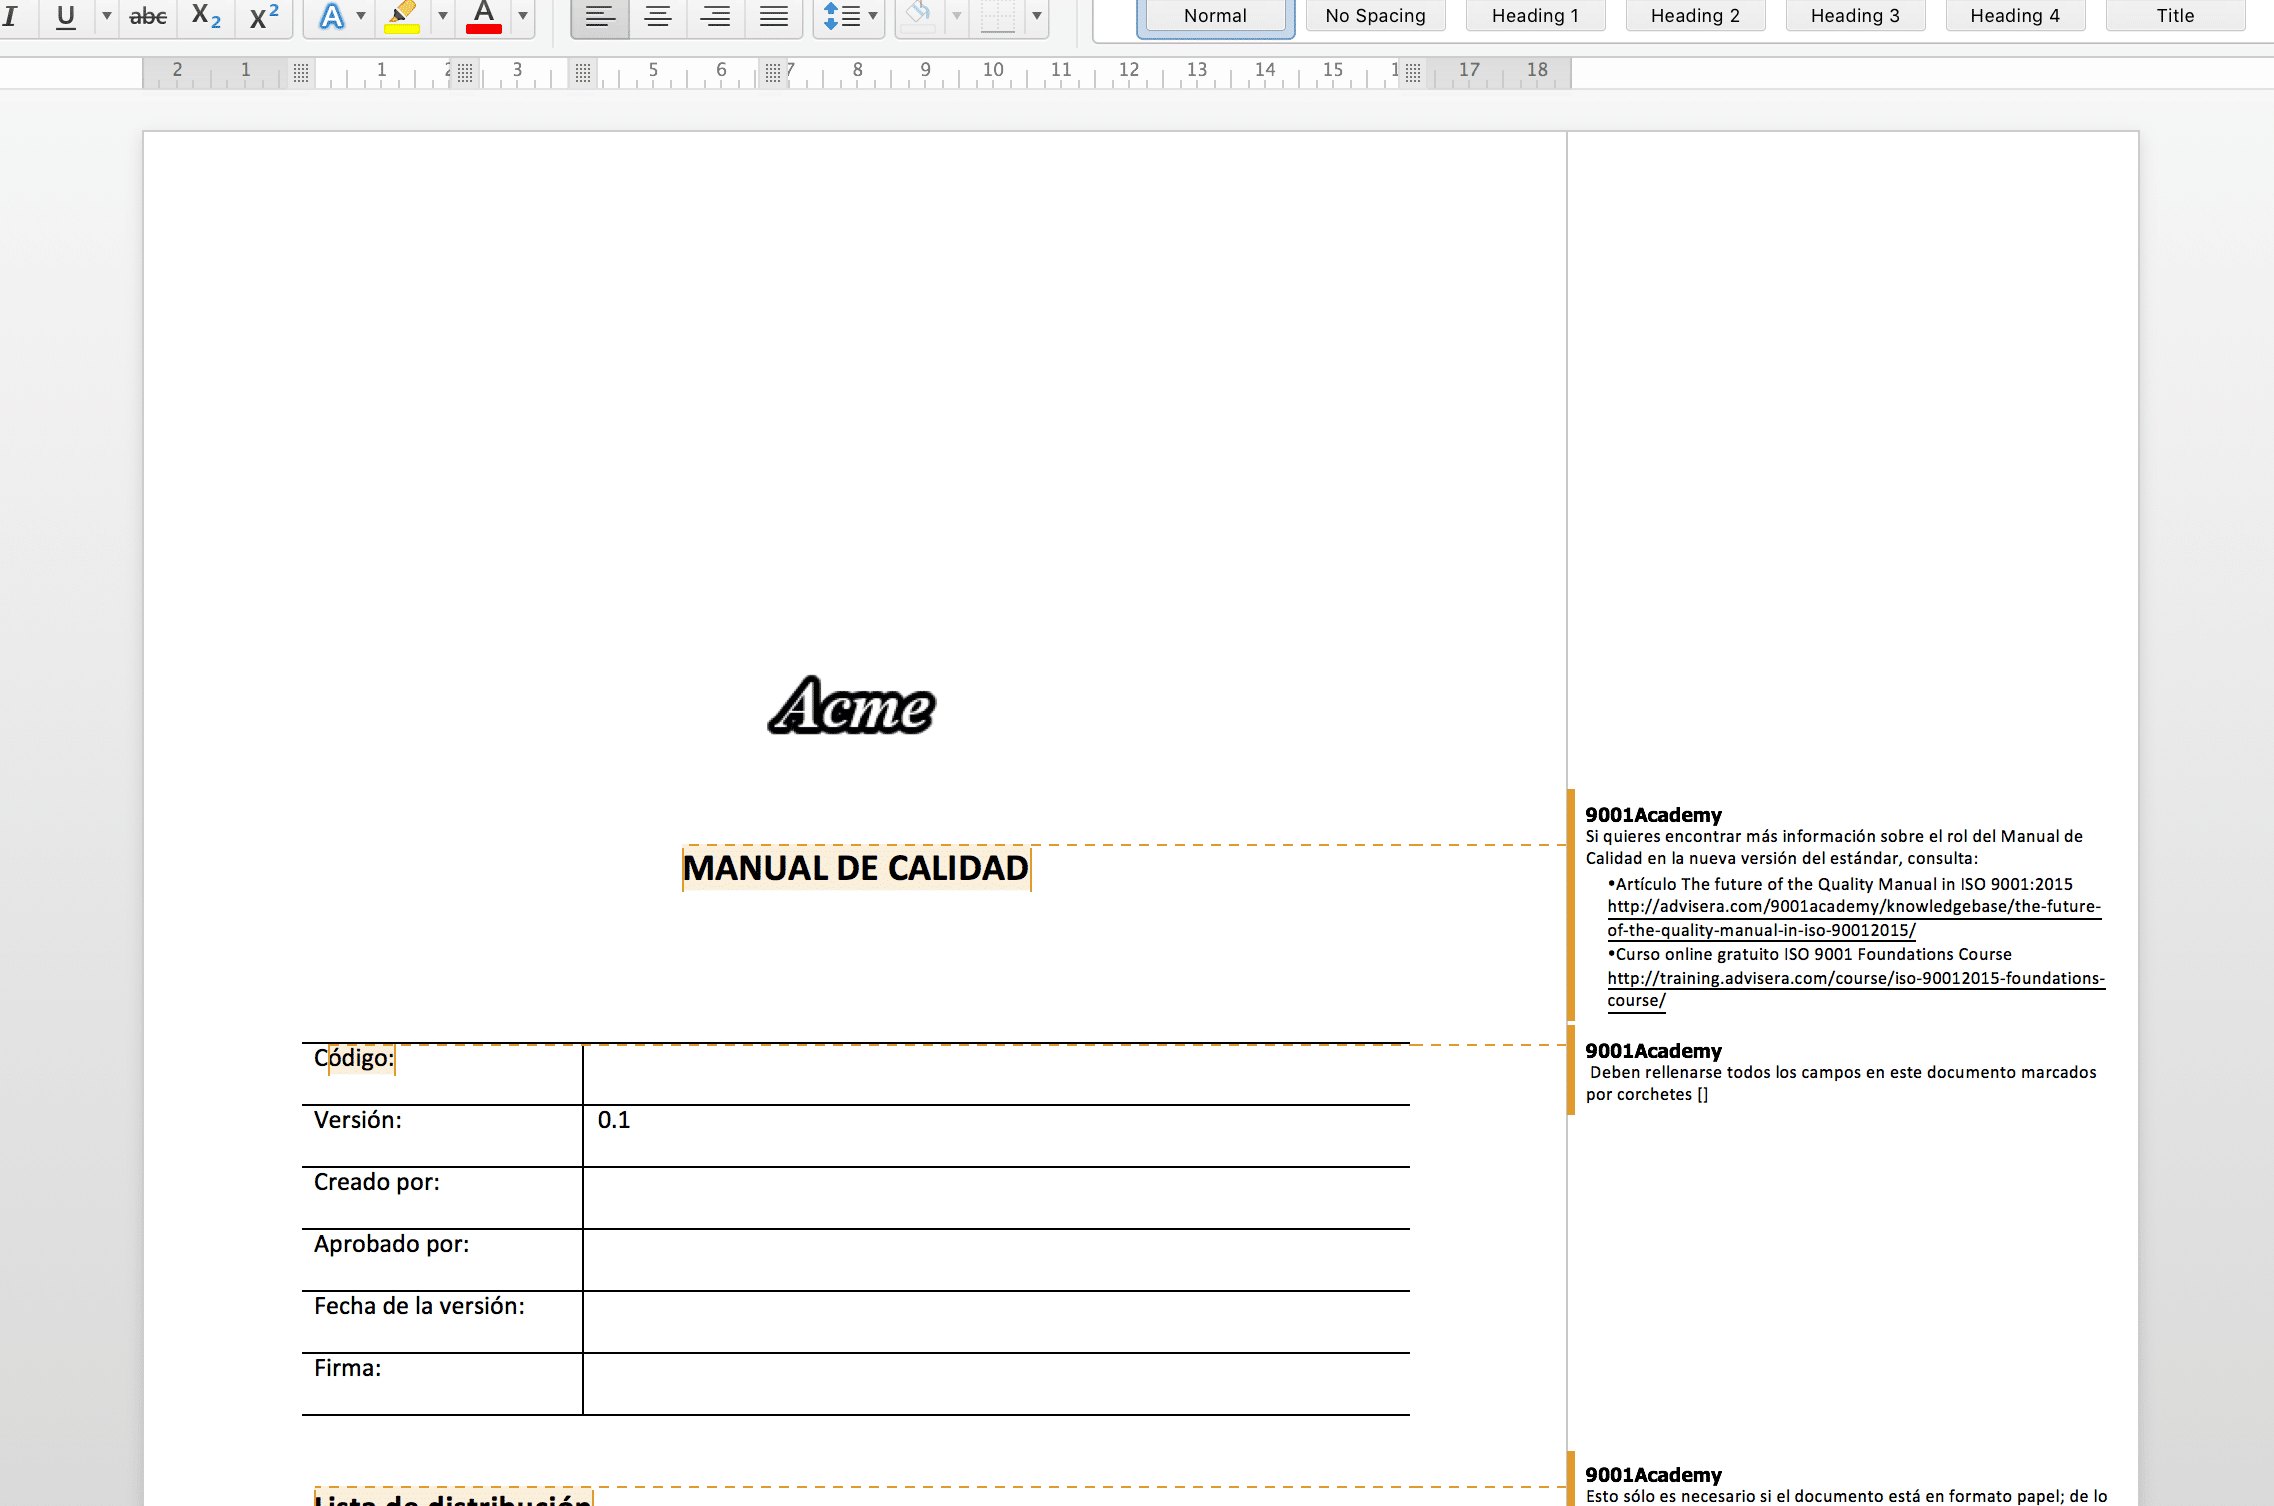Switch to Heading 1 style
This screenshot has height=1506, width=2274.
pyautogui.click(x=1535, y=15)
